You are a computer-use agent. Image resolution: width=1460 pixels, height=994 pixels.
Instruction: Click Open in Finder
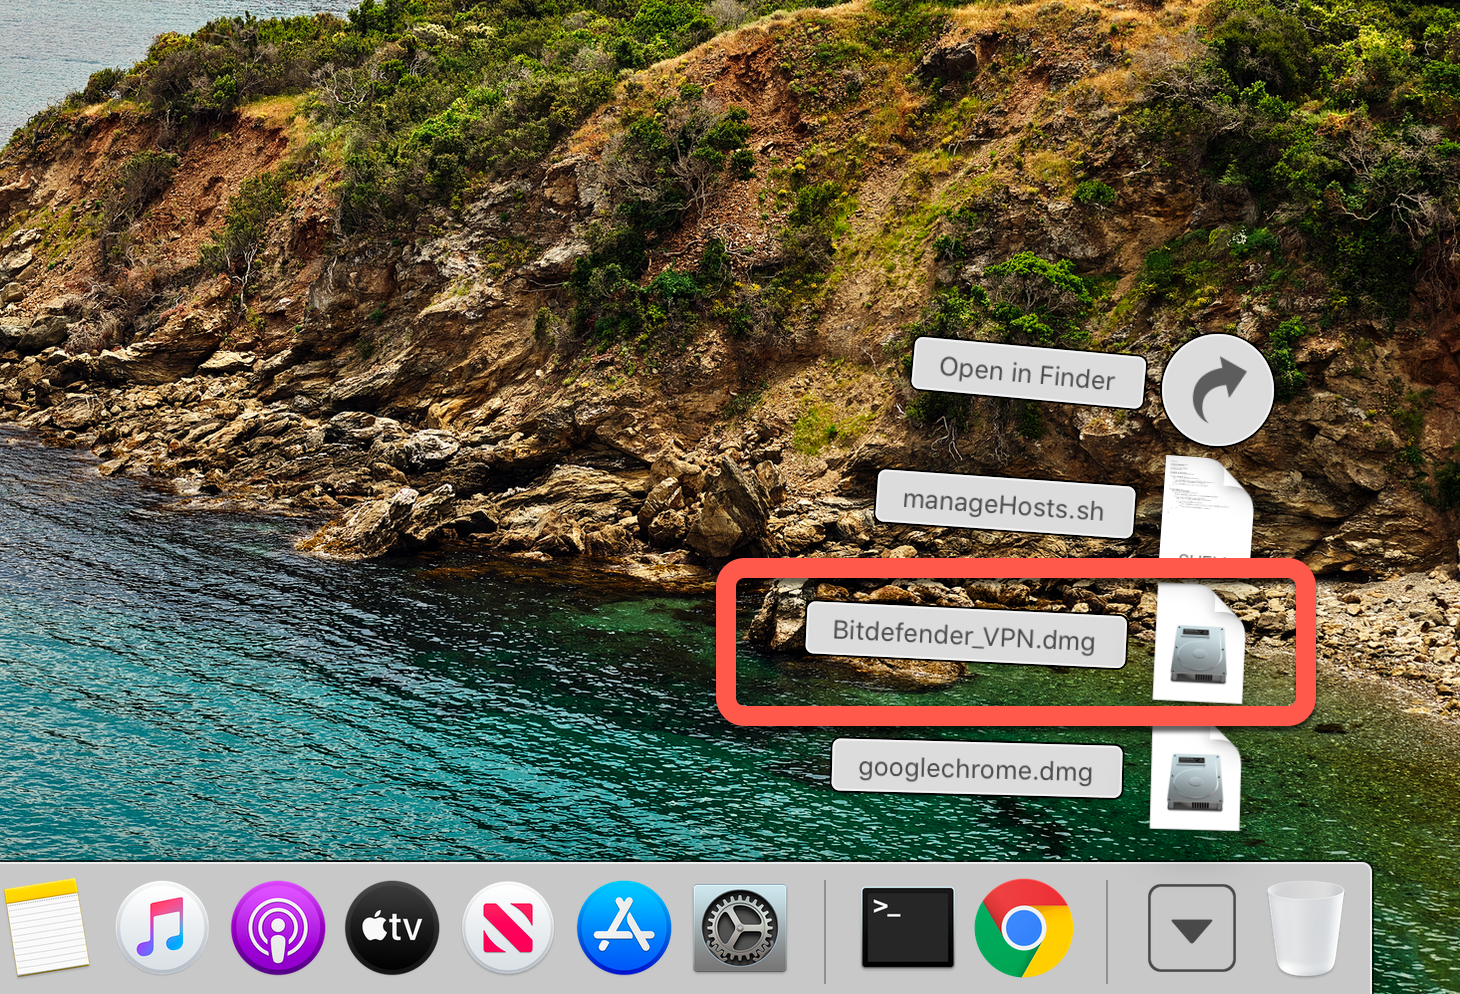click(1026, 377)
